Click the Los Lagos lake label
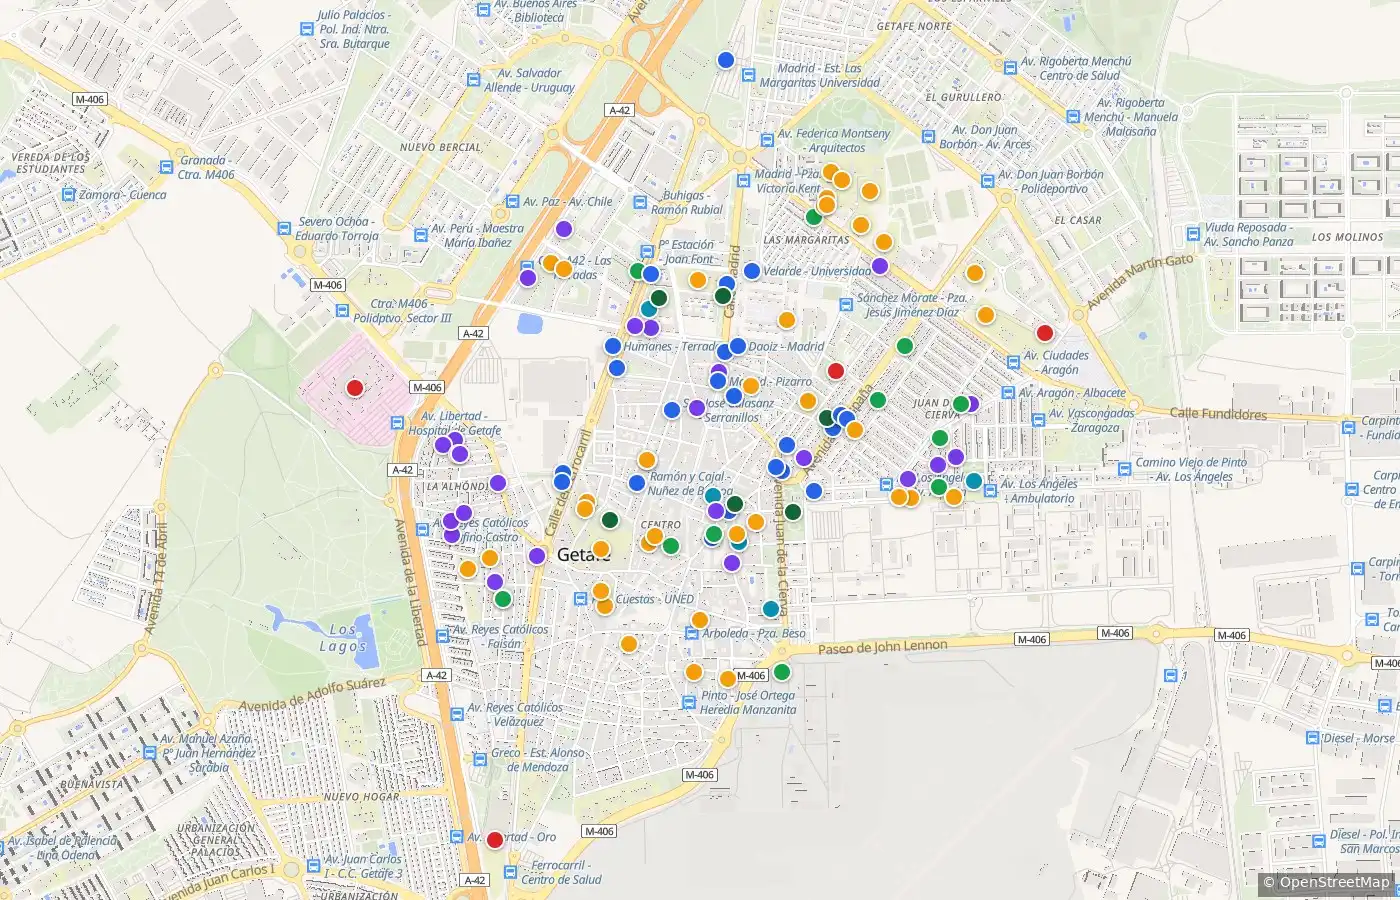This screenshot has width=1400, height=900. (343, 638)
